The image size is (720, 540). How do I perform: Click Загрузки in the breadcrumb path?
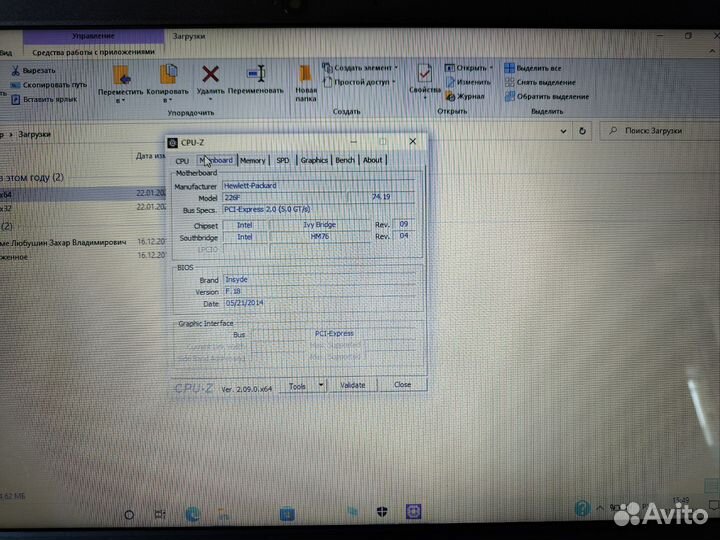[x=34, y=135]
